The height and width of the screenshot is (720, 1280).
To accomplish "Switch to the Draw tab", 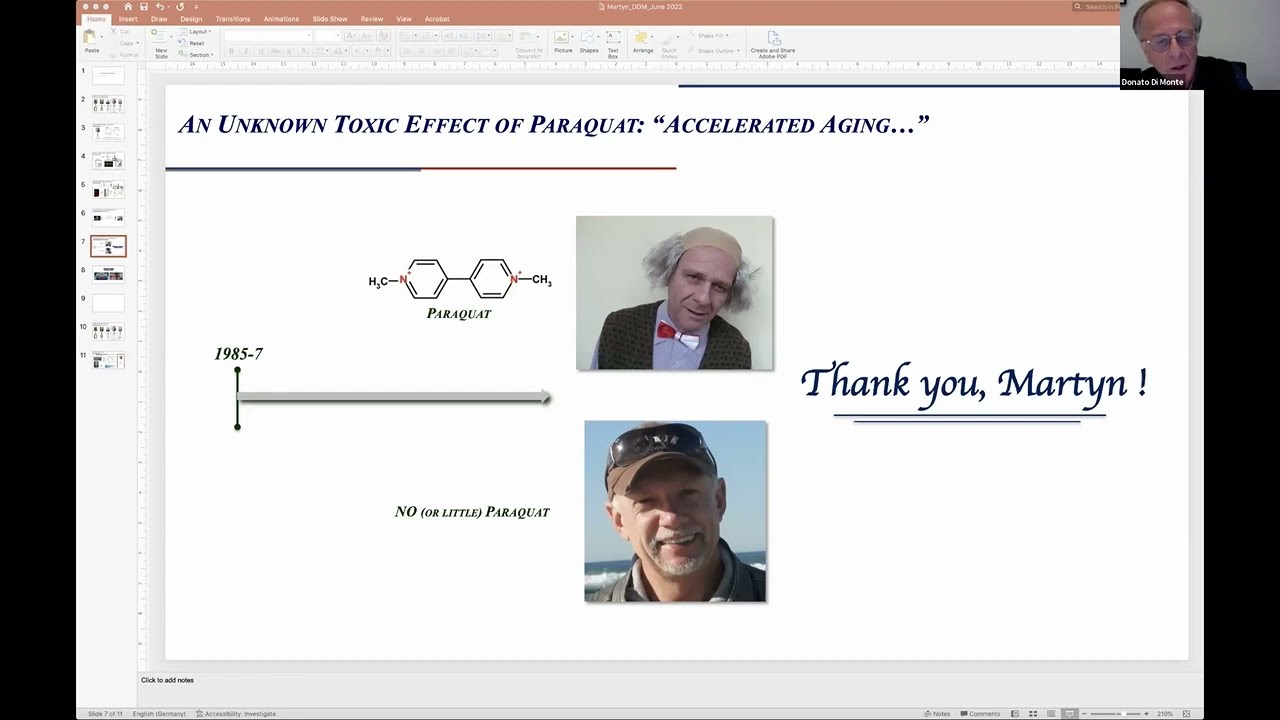I will 159,19.
